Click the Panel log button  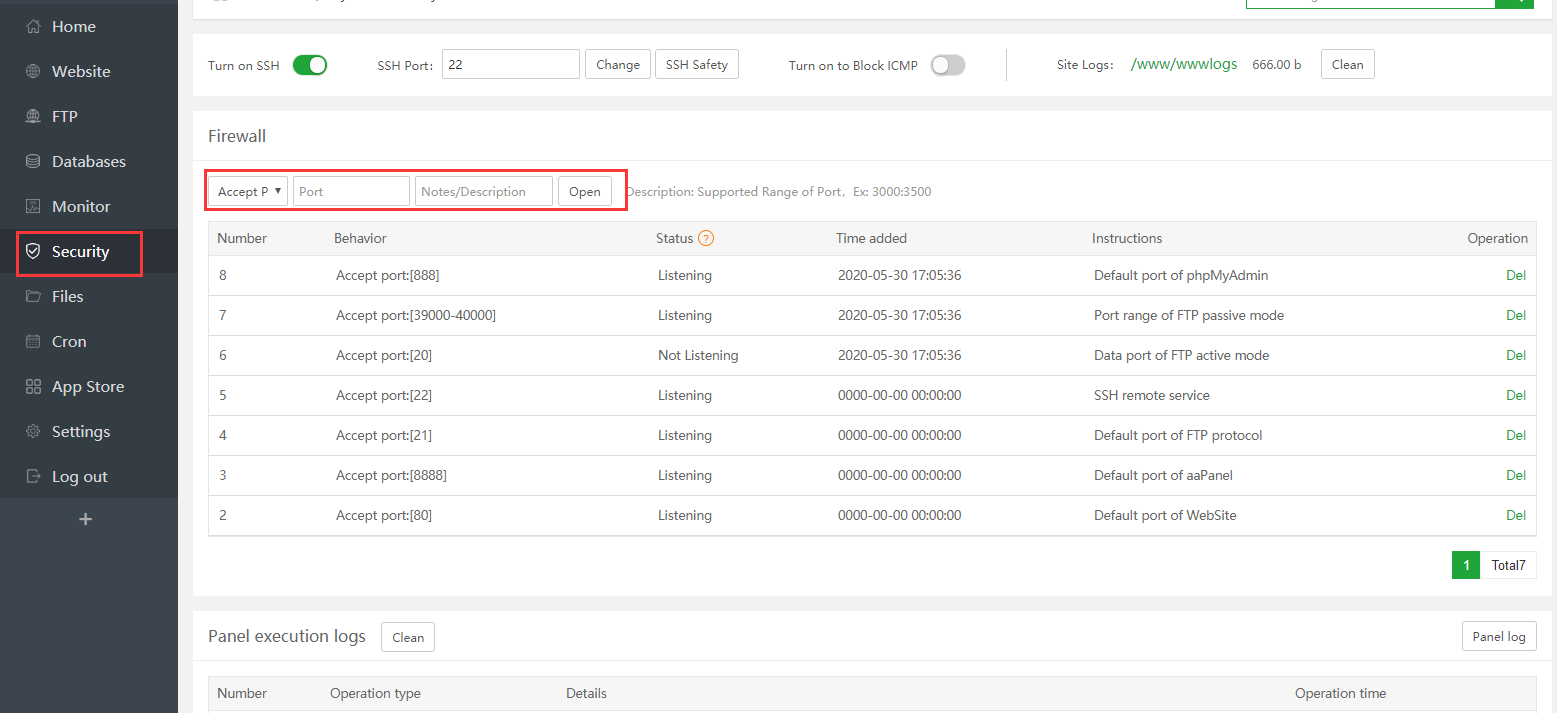coord(1498,637)
